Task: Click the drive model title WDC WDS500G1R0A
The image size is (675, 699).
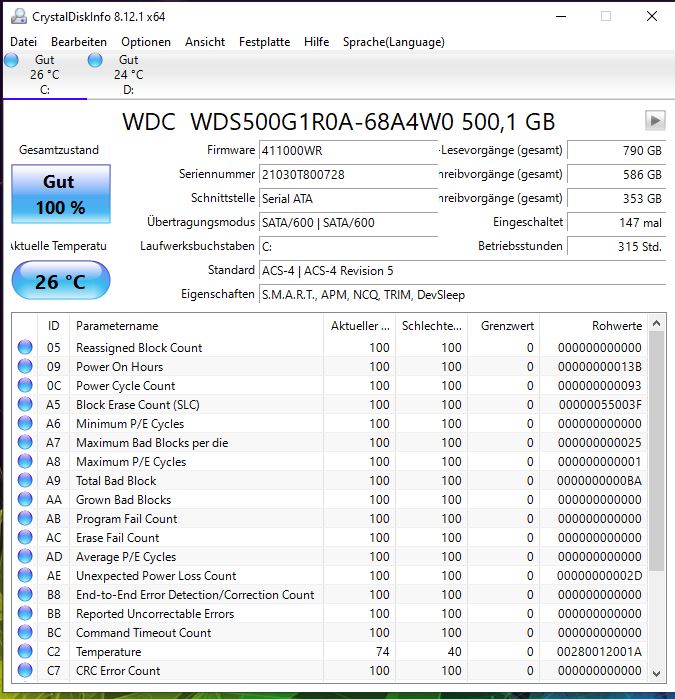Action: point(339,122)
